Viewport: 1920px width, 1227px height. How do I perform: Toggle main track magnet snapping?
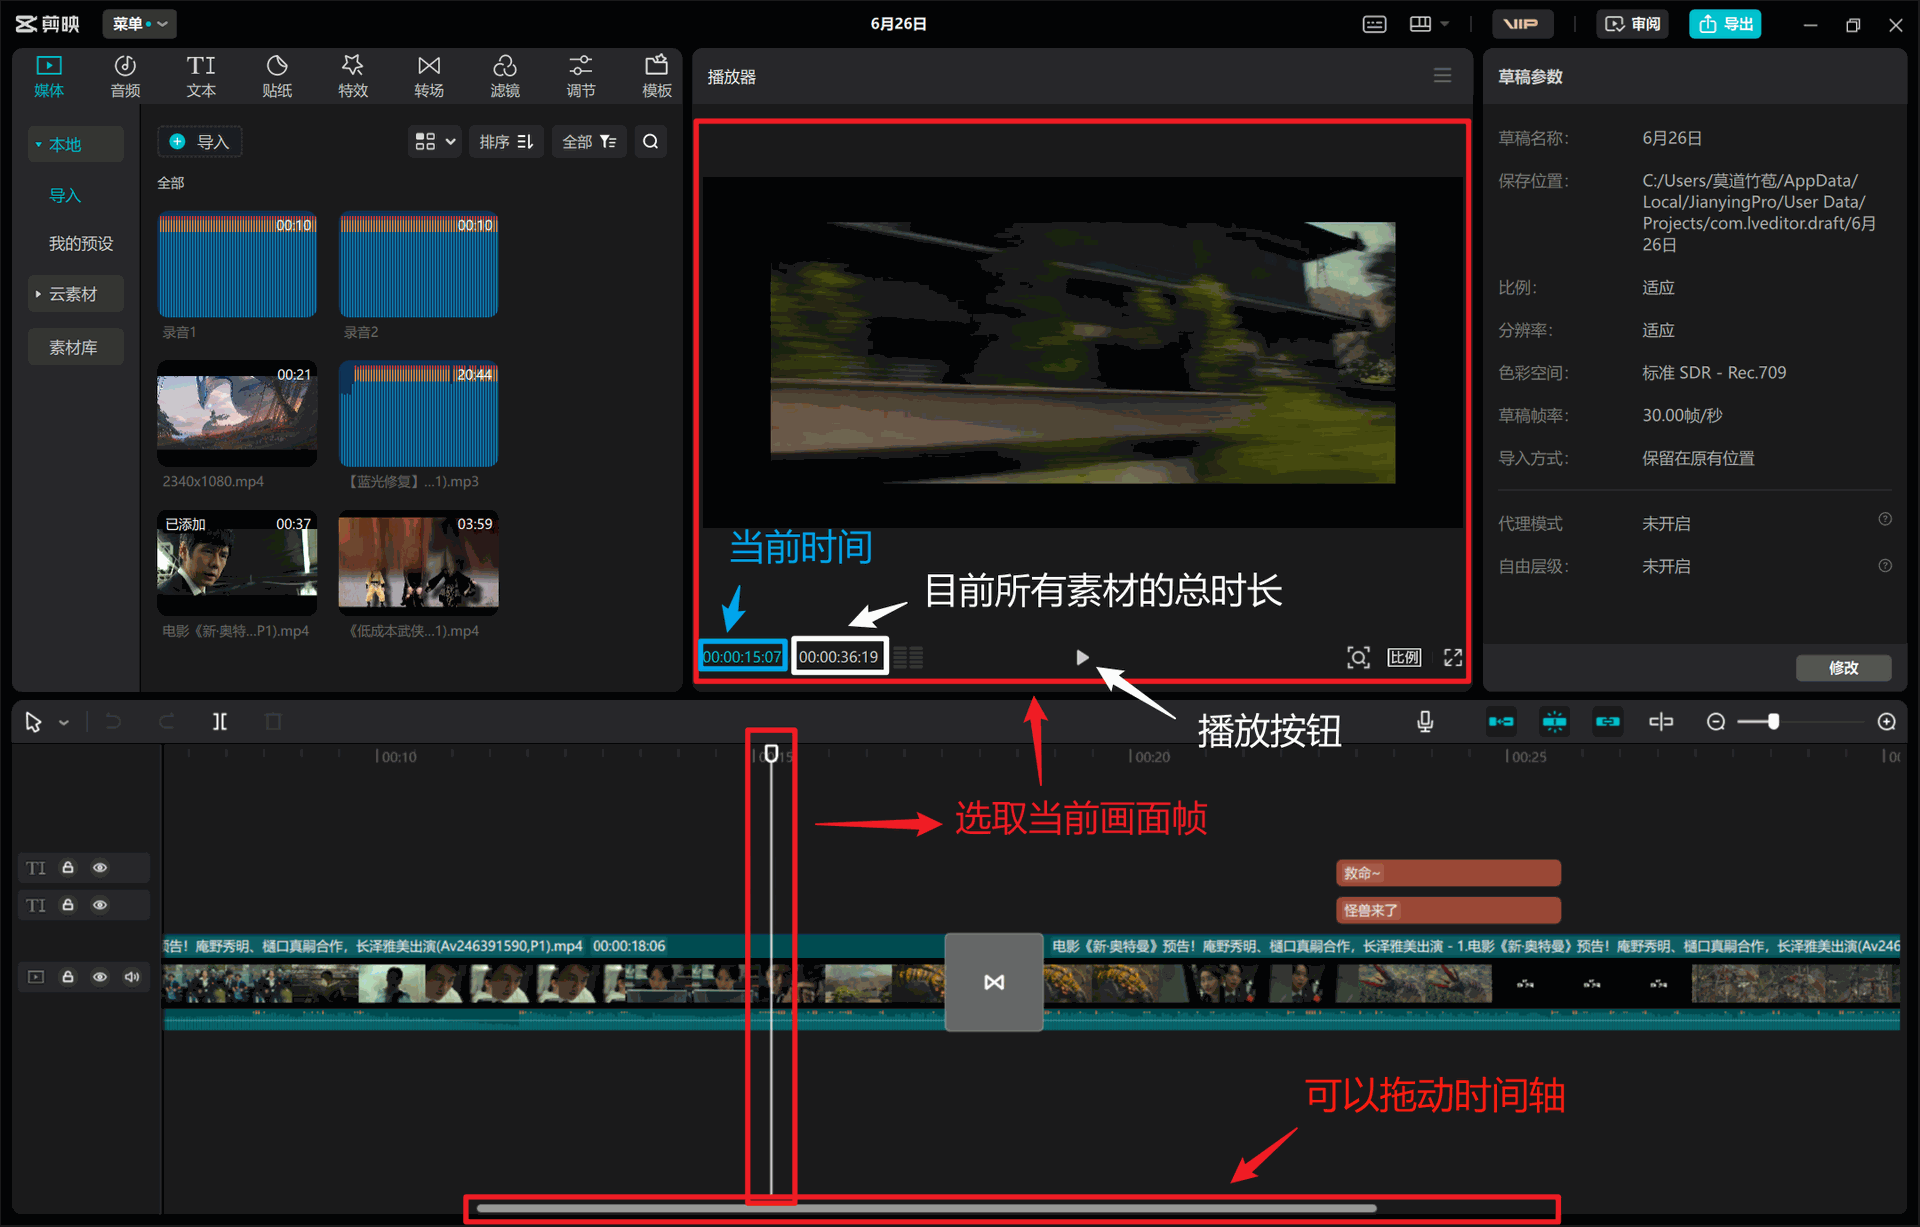coord(1501,722)
